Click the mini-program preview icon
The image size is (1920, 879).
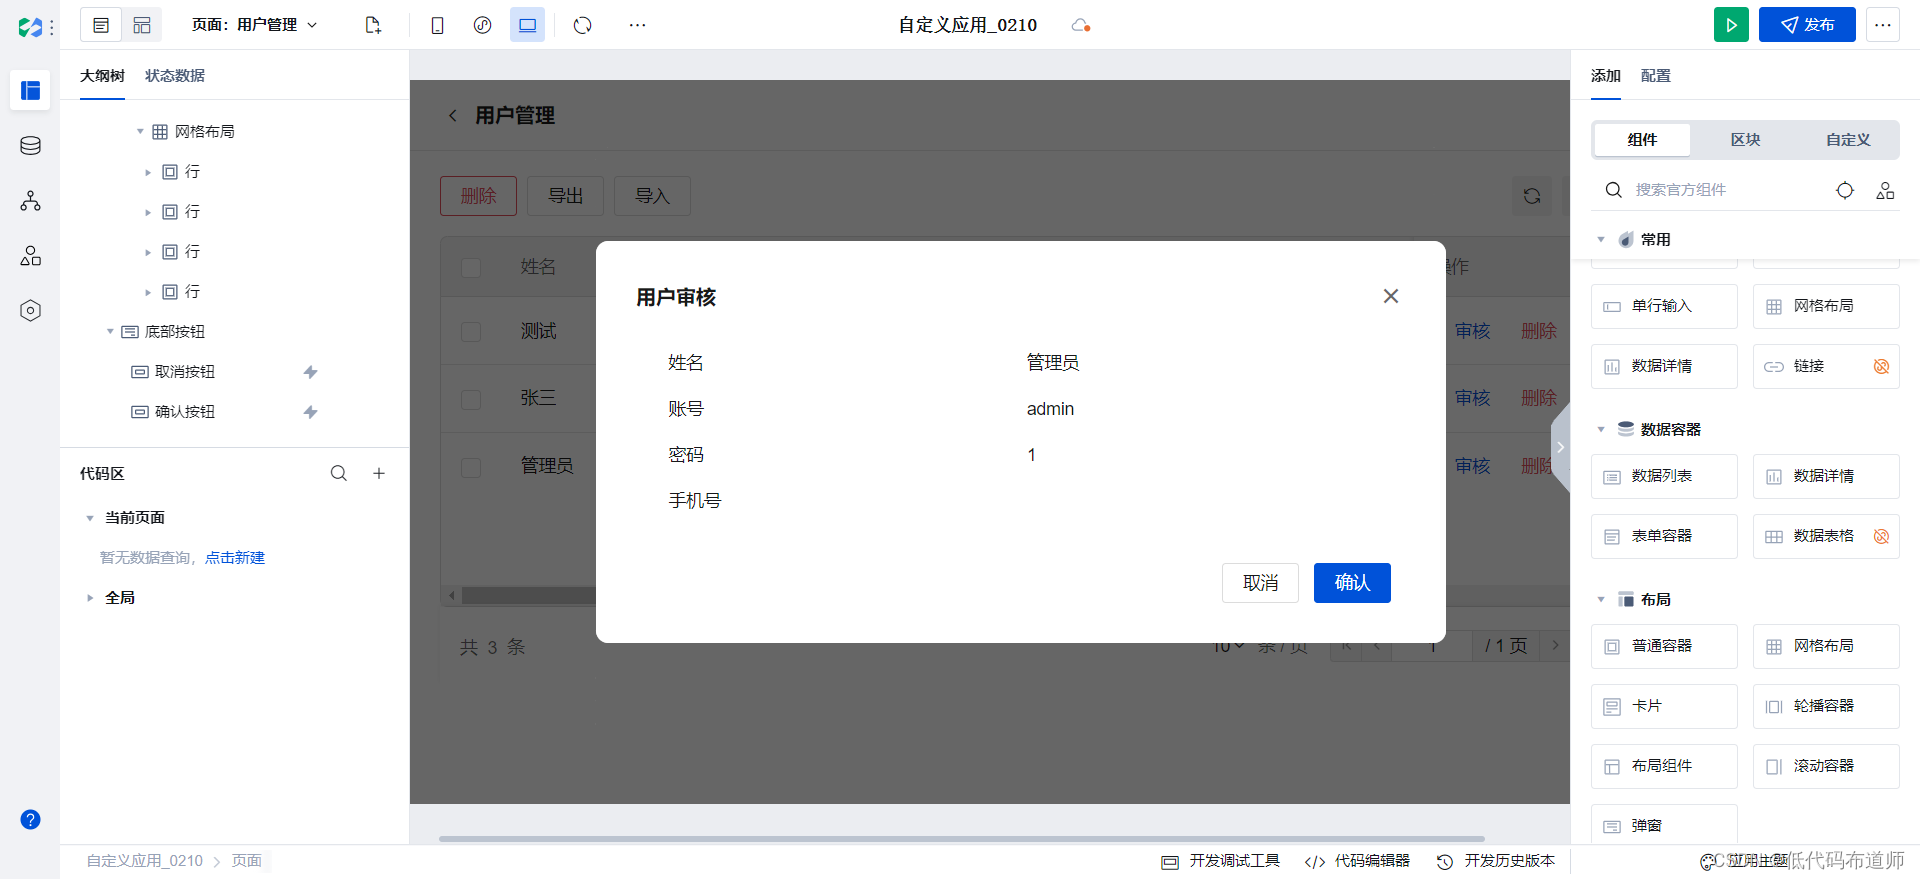[x=482, y=25]
